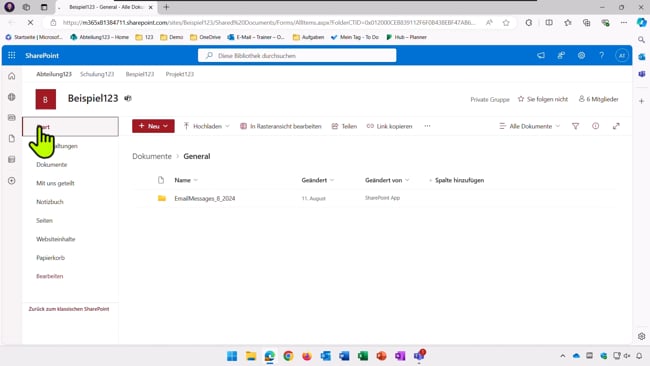Open the Aufgaben bookmarks folder

[308, 37]
